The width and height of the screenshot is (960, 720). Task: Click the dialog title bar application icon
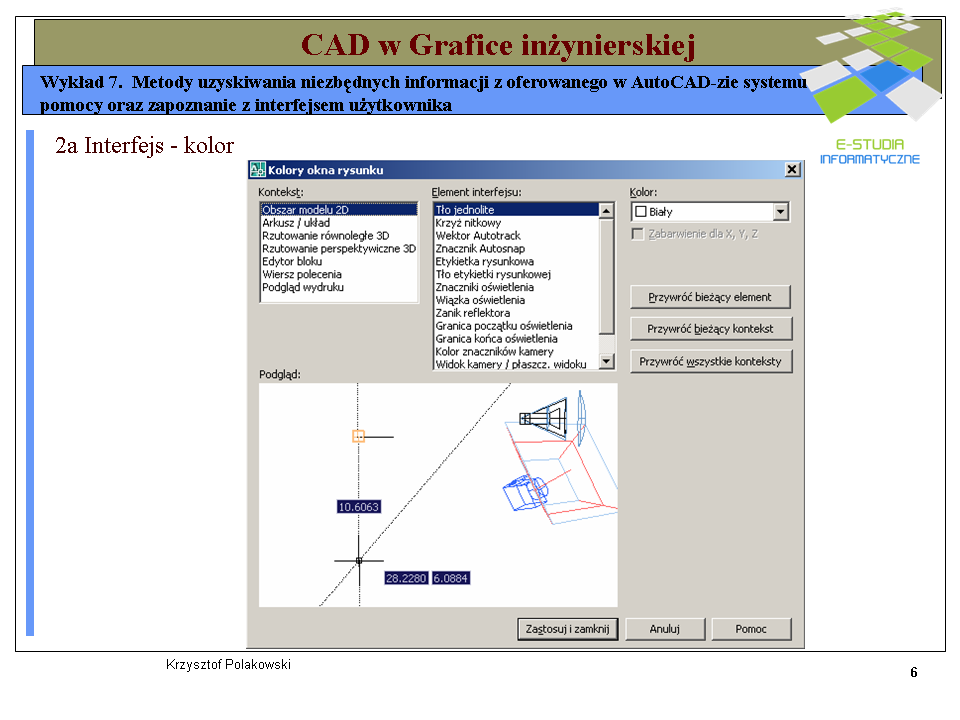click(258, 170)
